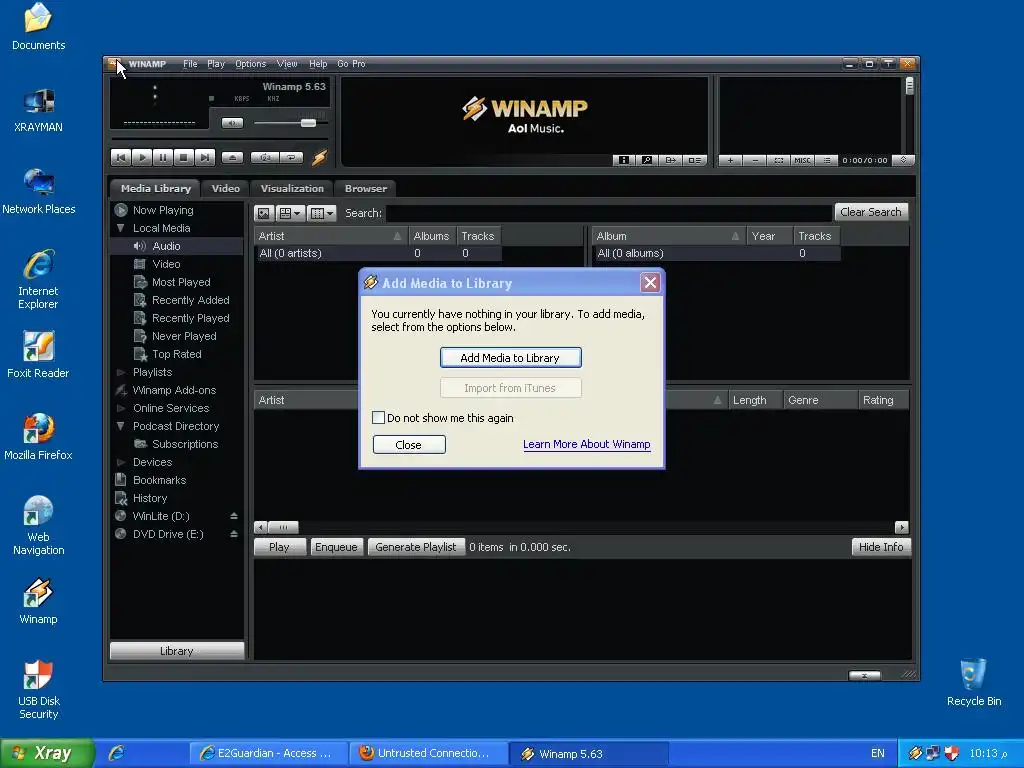
Task: Click the Eject open file button
Action: pos(232,157)
